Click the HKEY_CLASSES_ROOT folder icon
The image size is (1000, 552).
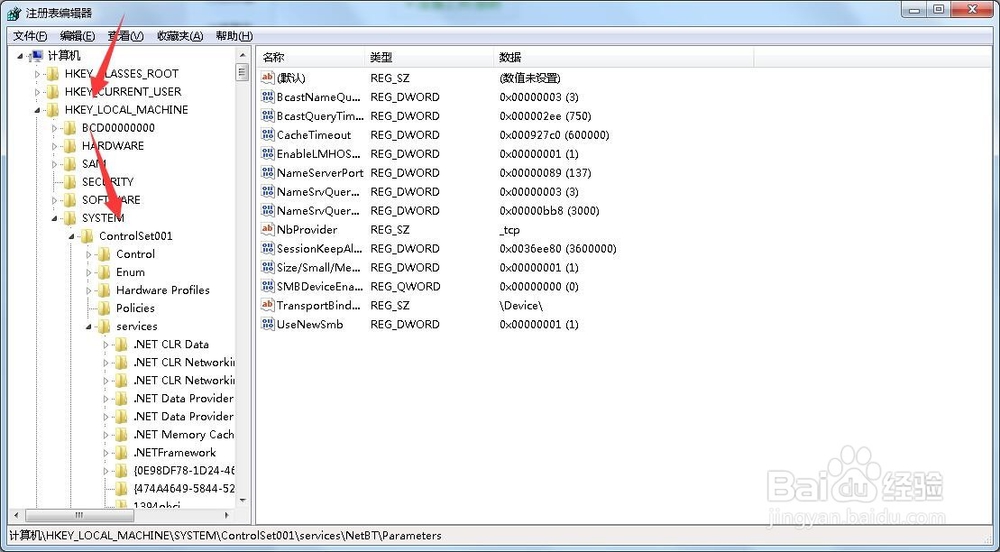click(x=53, y=74)
